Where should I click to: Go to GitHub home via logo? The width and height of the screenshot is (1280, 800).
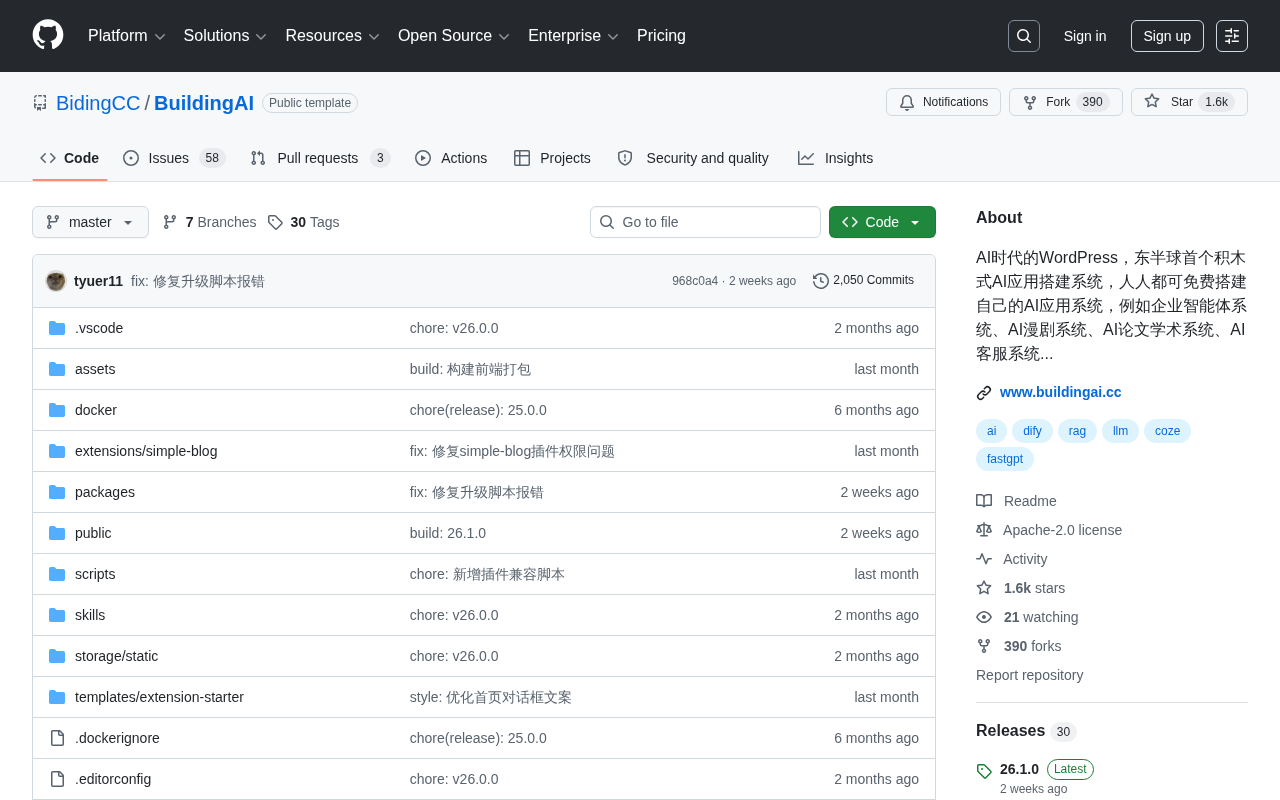48,35
